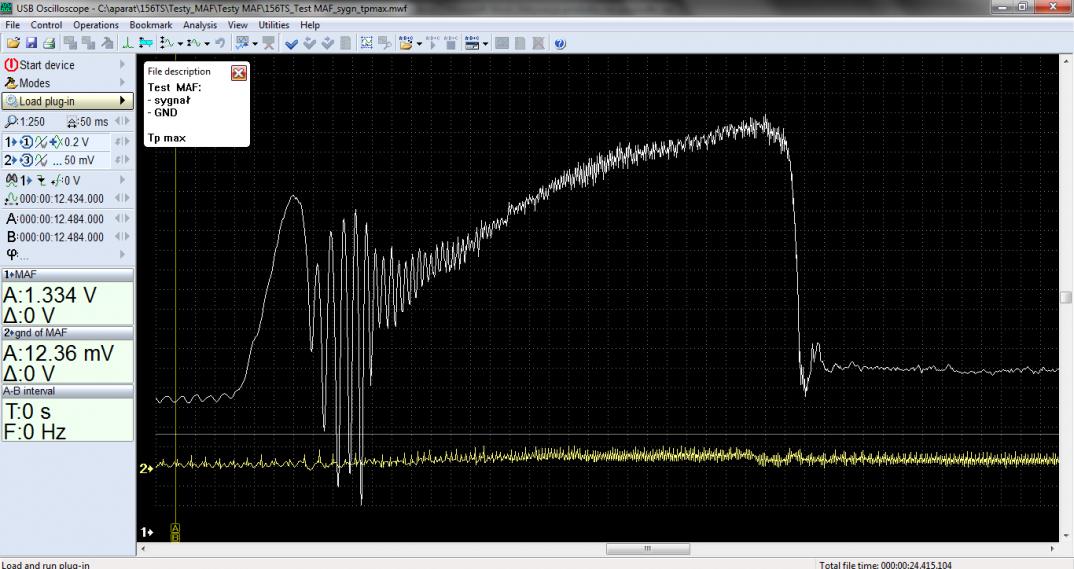Open the Bookmark menu

click(x=150, y=24)
